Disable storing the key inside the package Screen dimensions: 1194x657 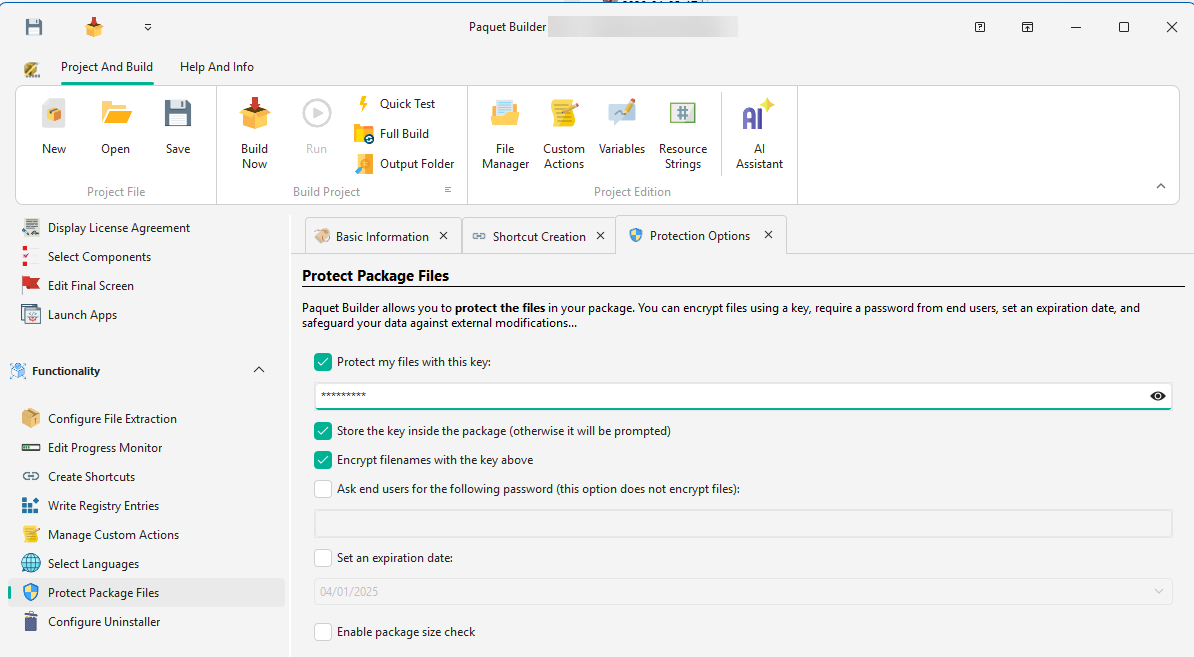[323, 431]
